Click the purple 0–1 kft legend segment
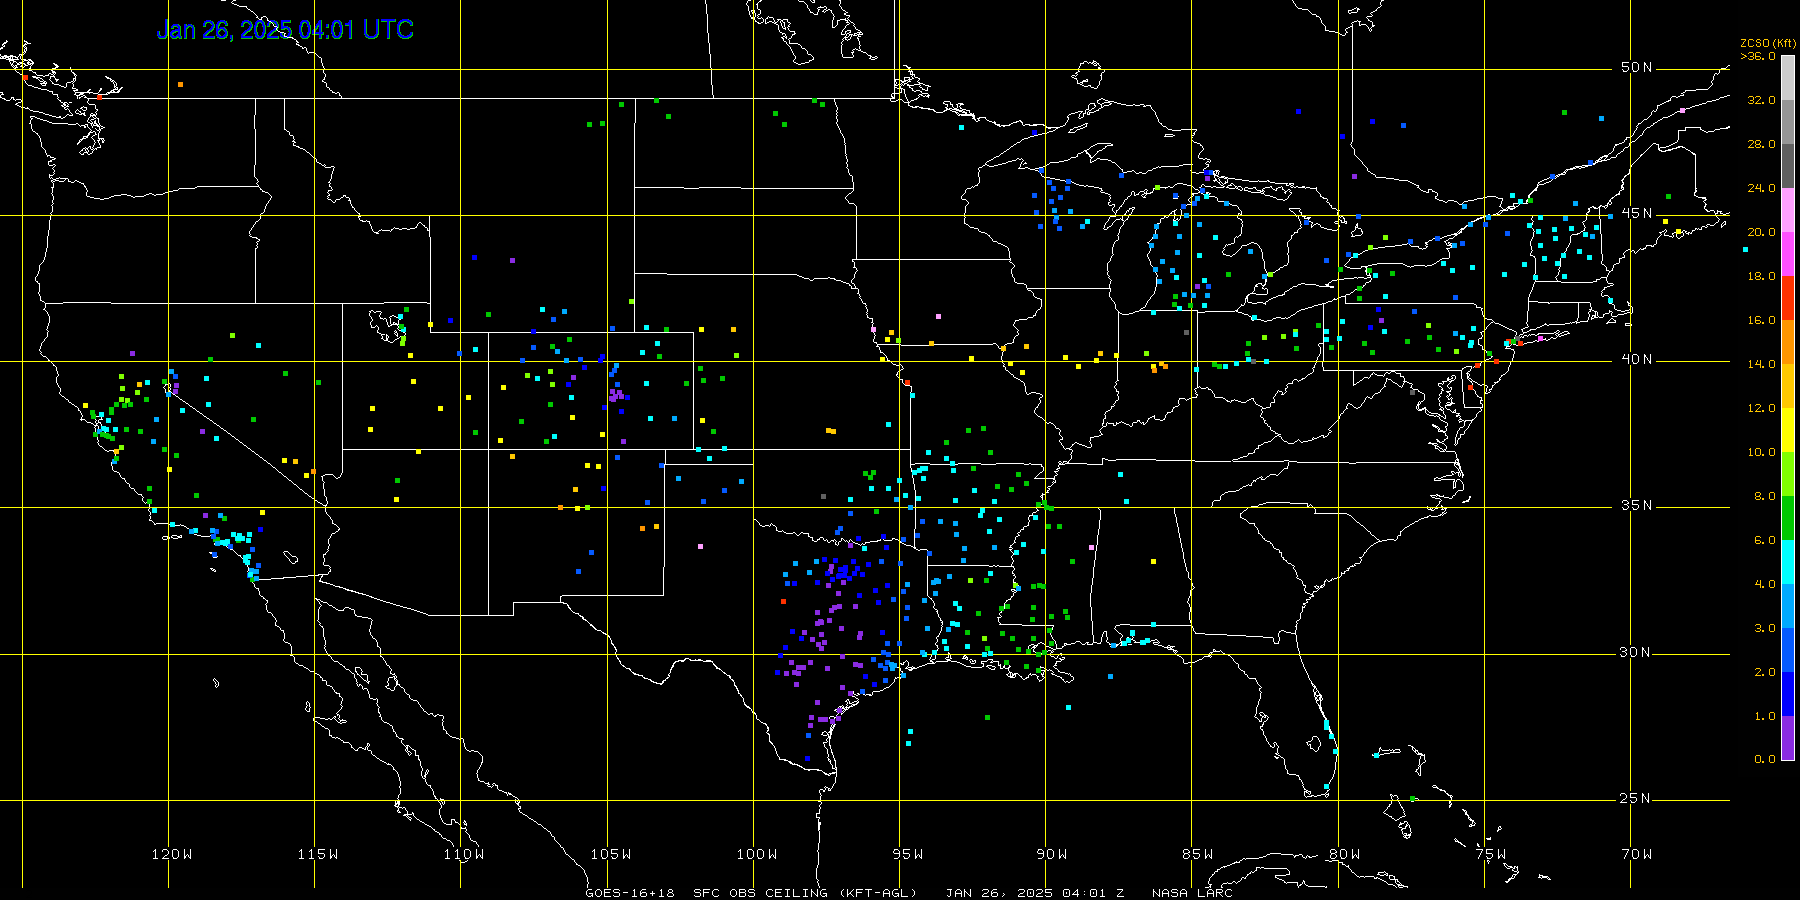 point(1788,738)
